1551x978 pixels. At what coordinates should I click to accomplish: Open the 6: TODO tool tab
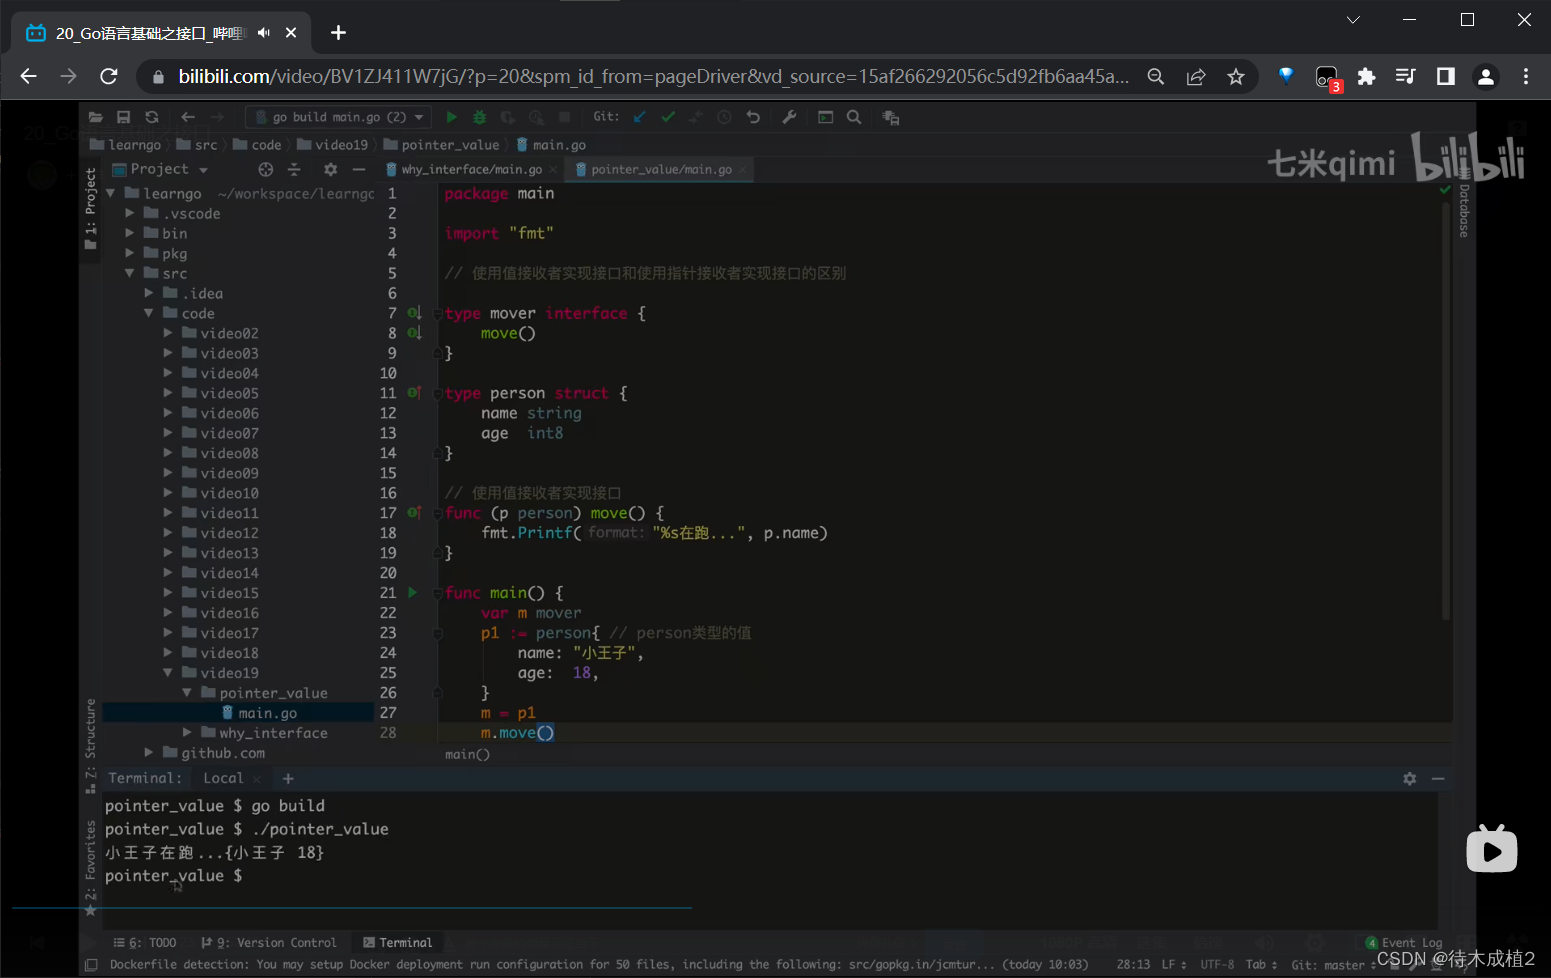pyautogui.click(x=145, y=942)
